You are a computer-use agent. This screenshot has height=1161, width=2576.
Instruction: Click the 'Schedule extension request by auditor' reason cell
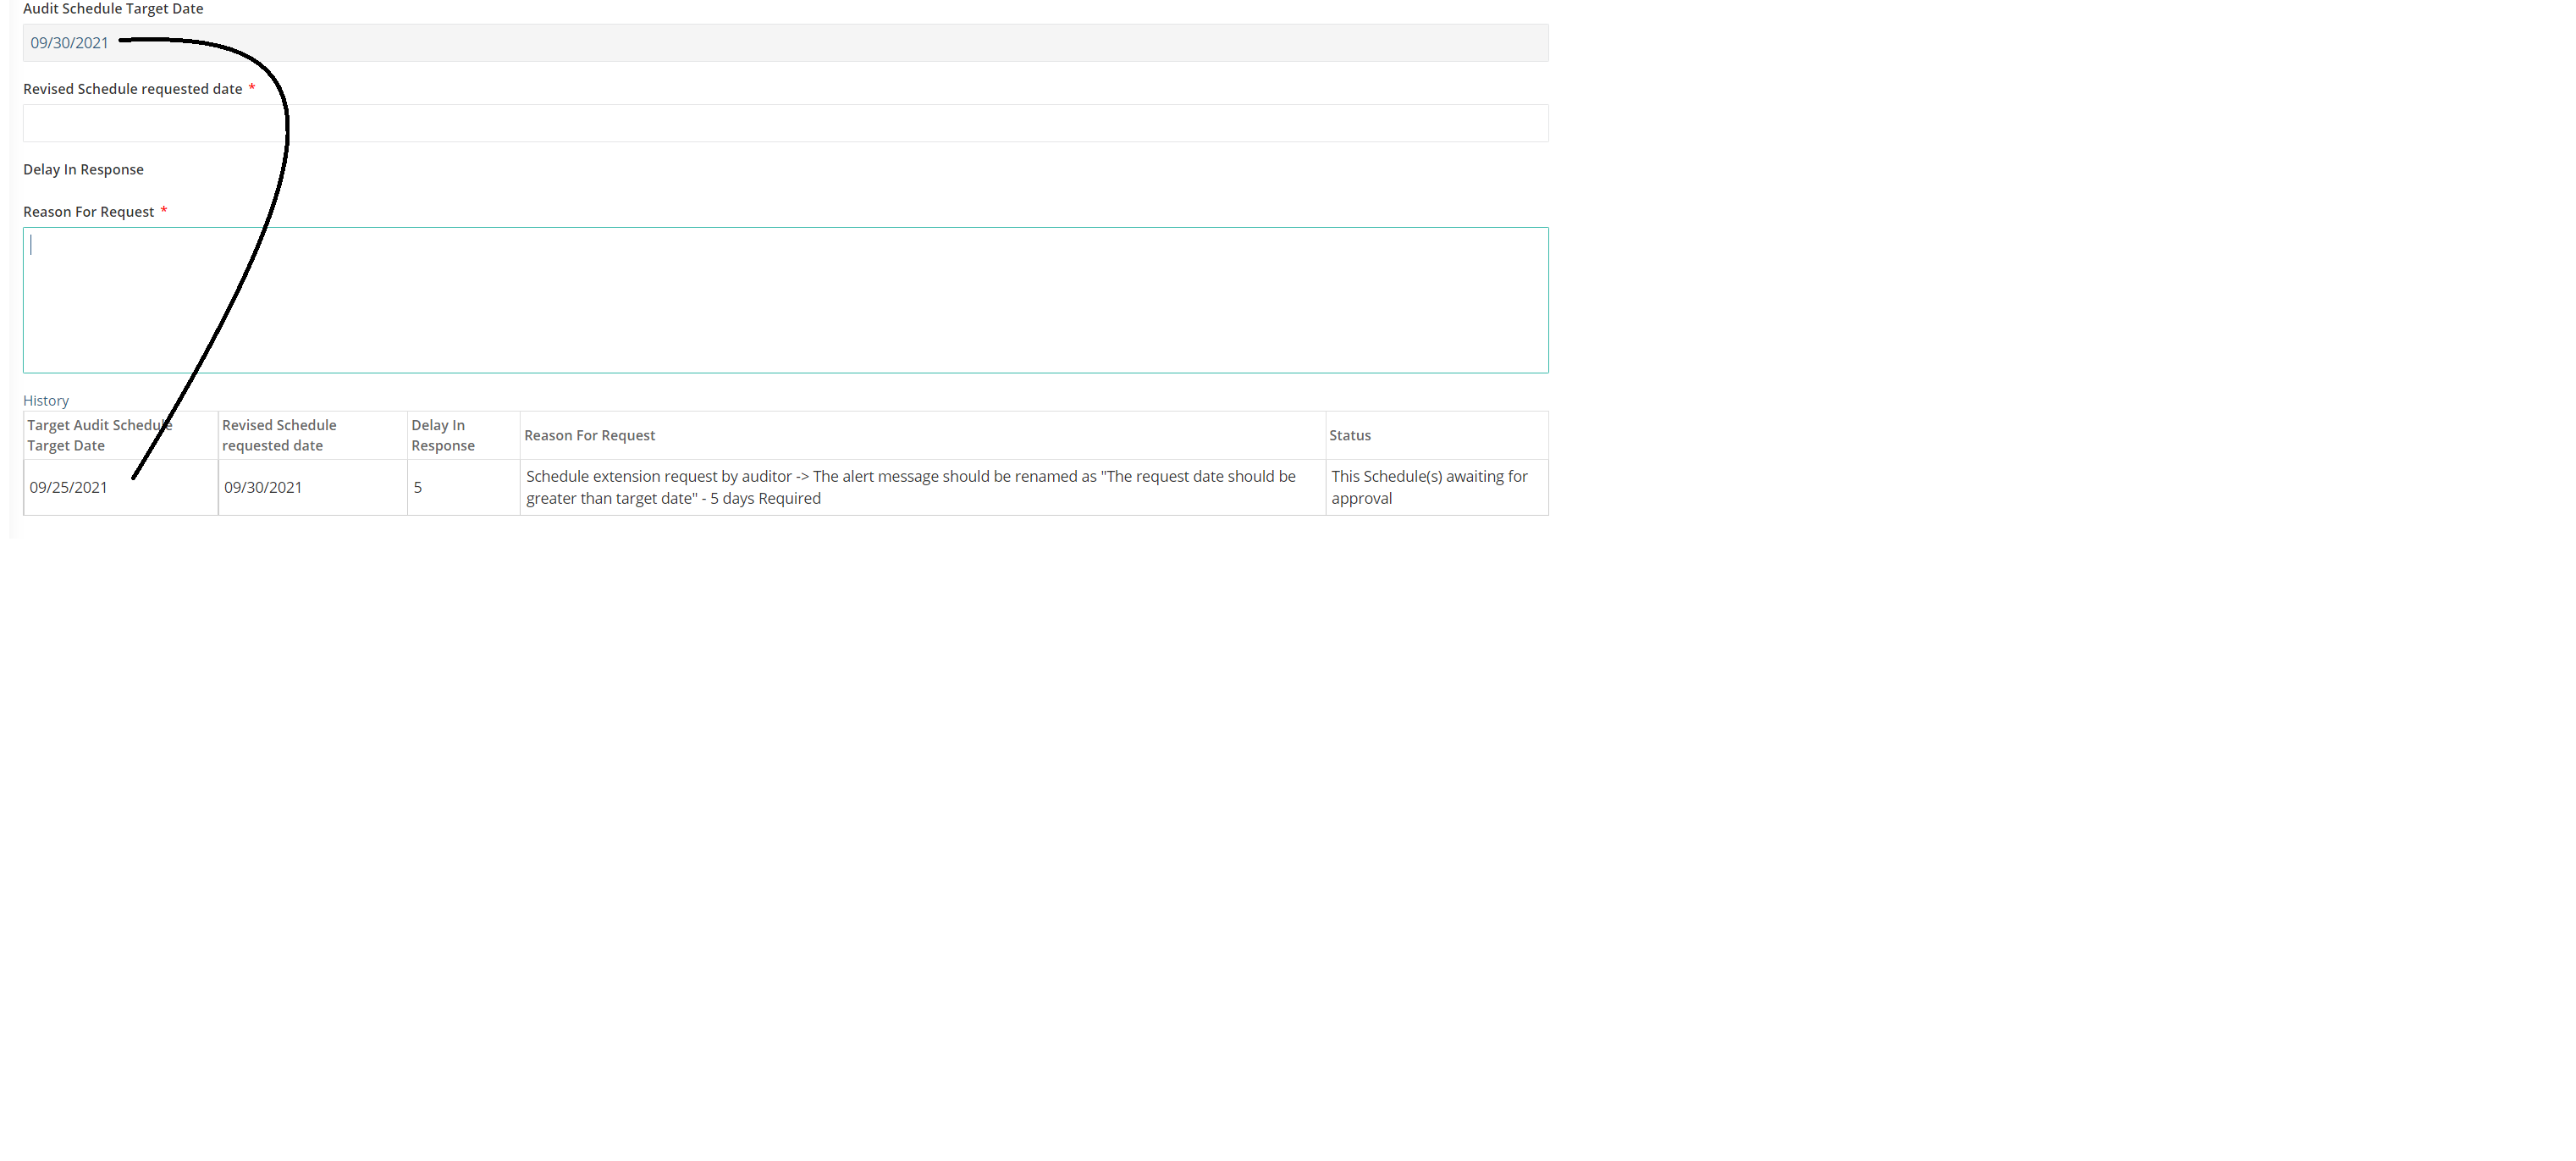pos(922,487)
